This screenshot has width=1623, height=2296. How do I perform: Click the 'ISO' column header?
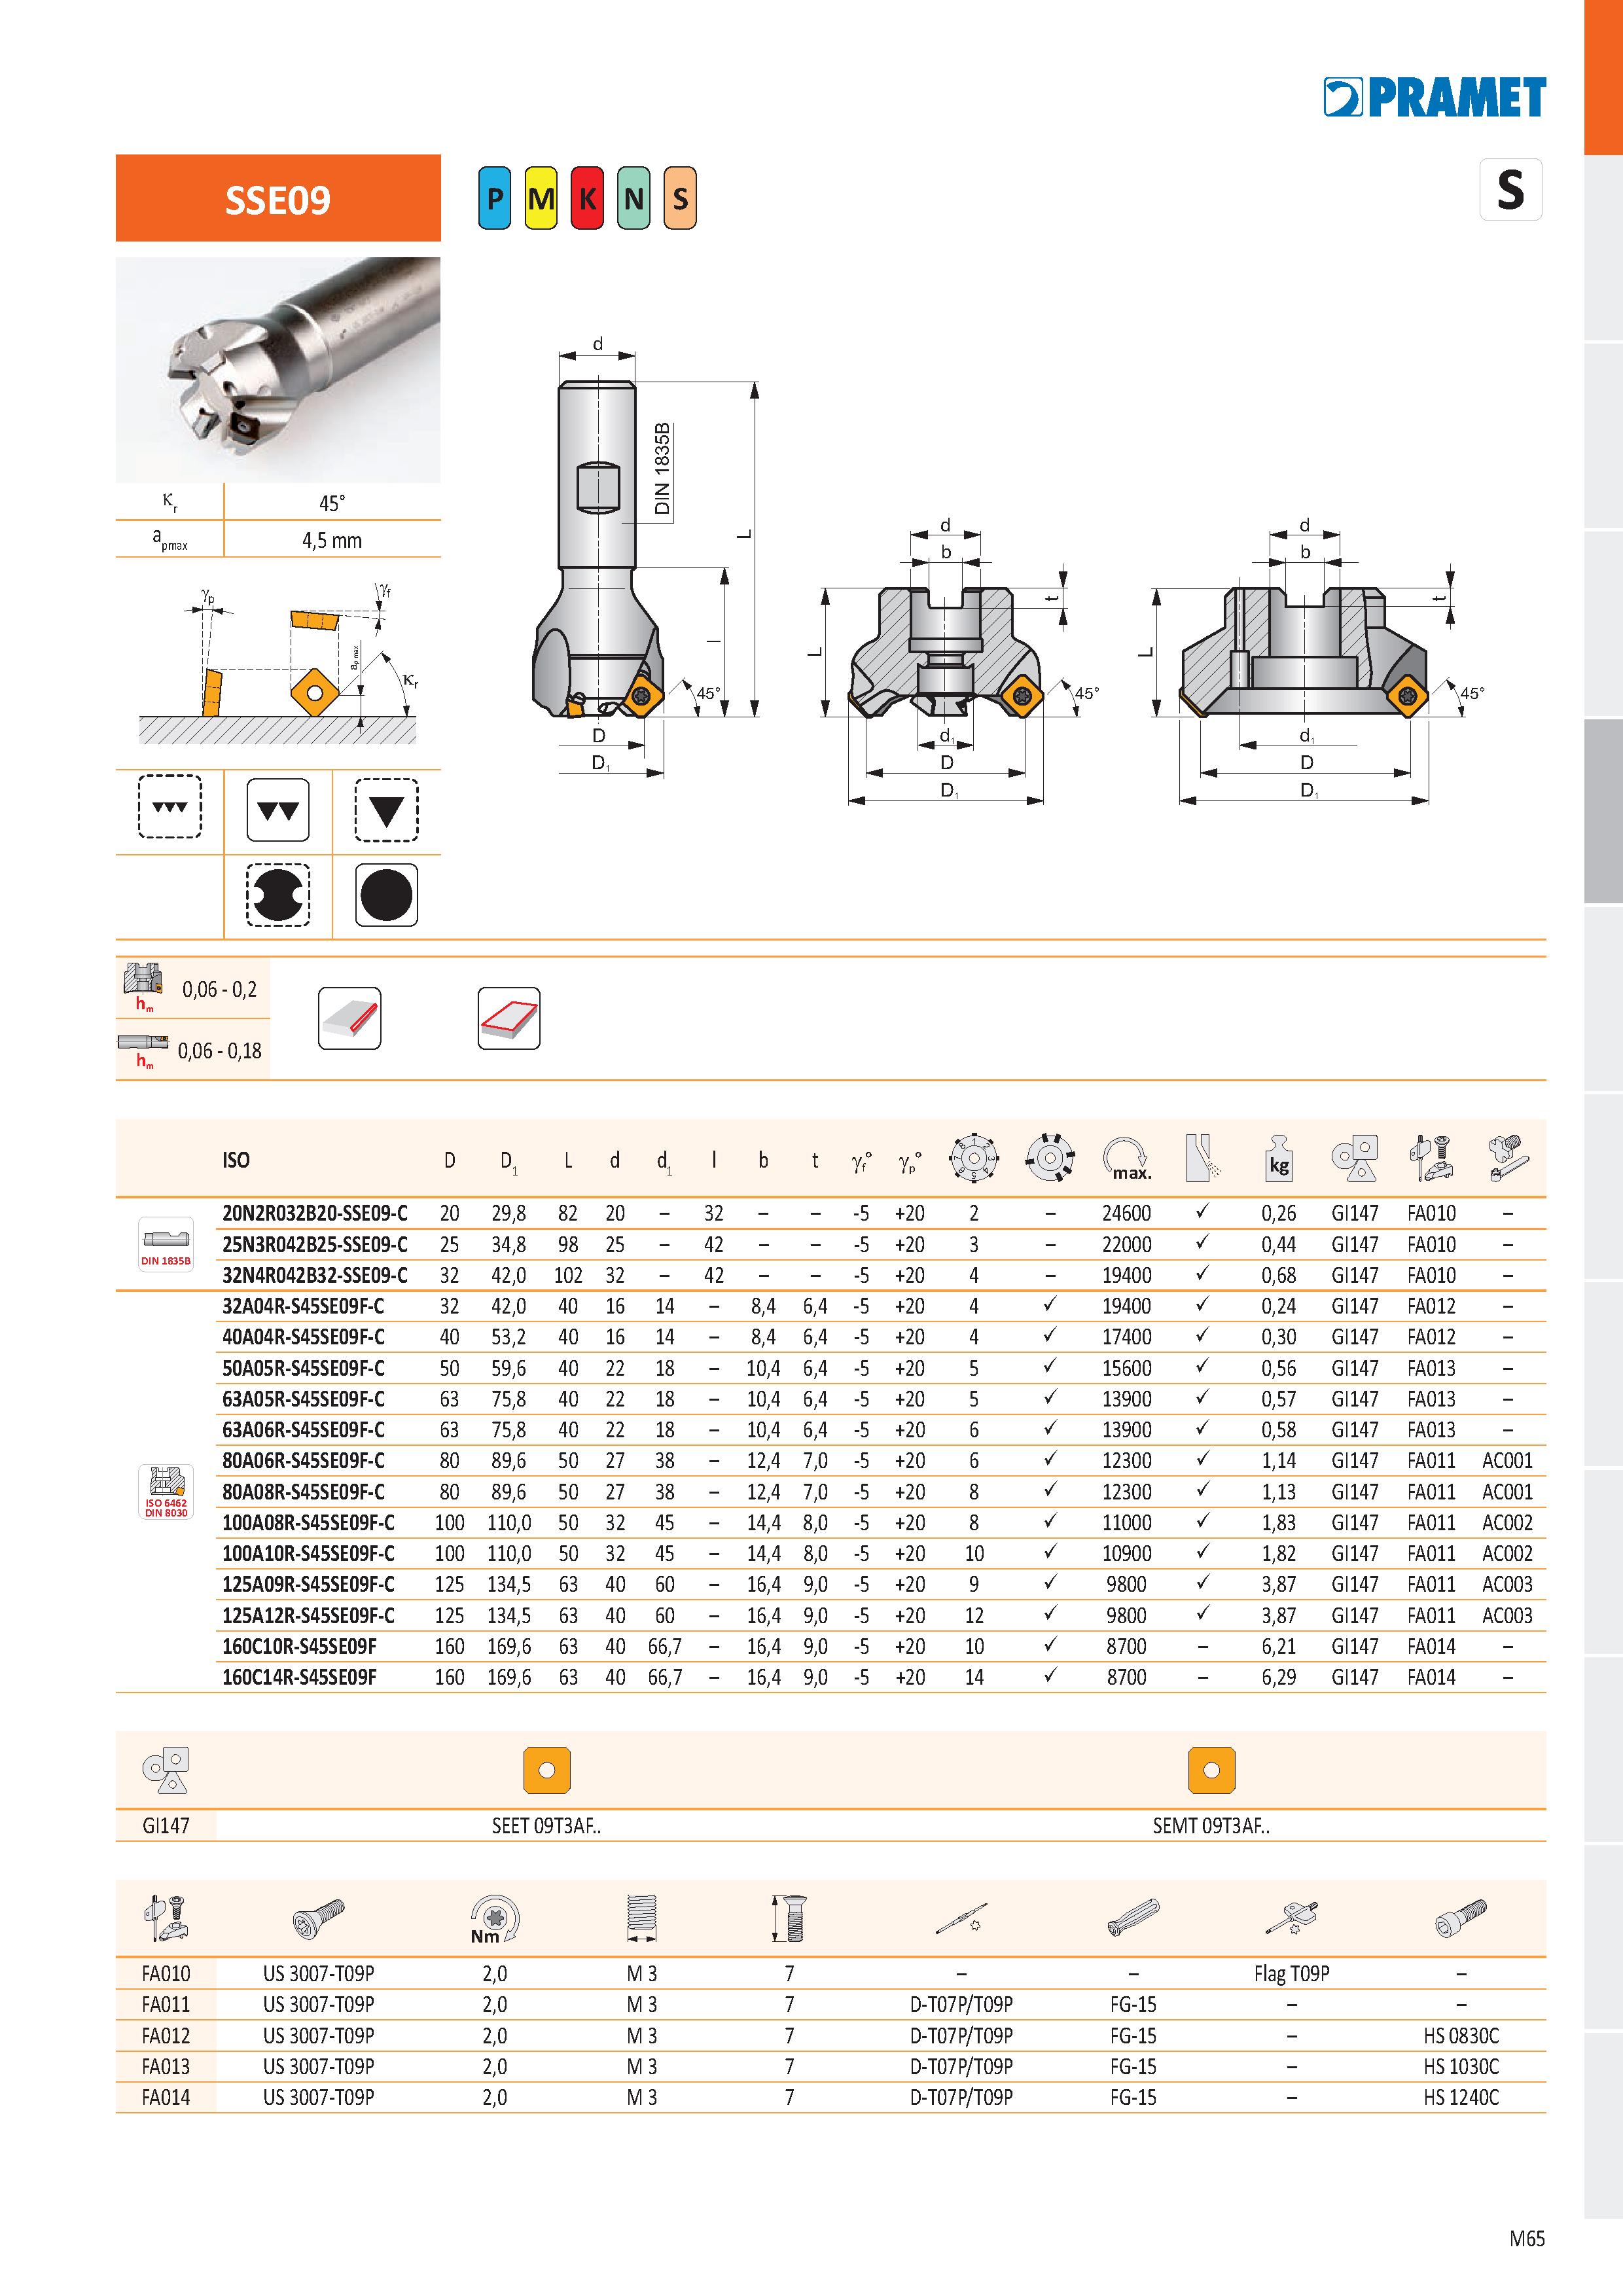236,1160
